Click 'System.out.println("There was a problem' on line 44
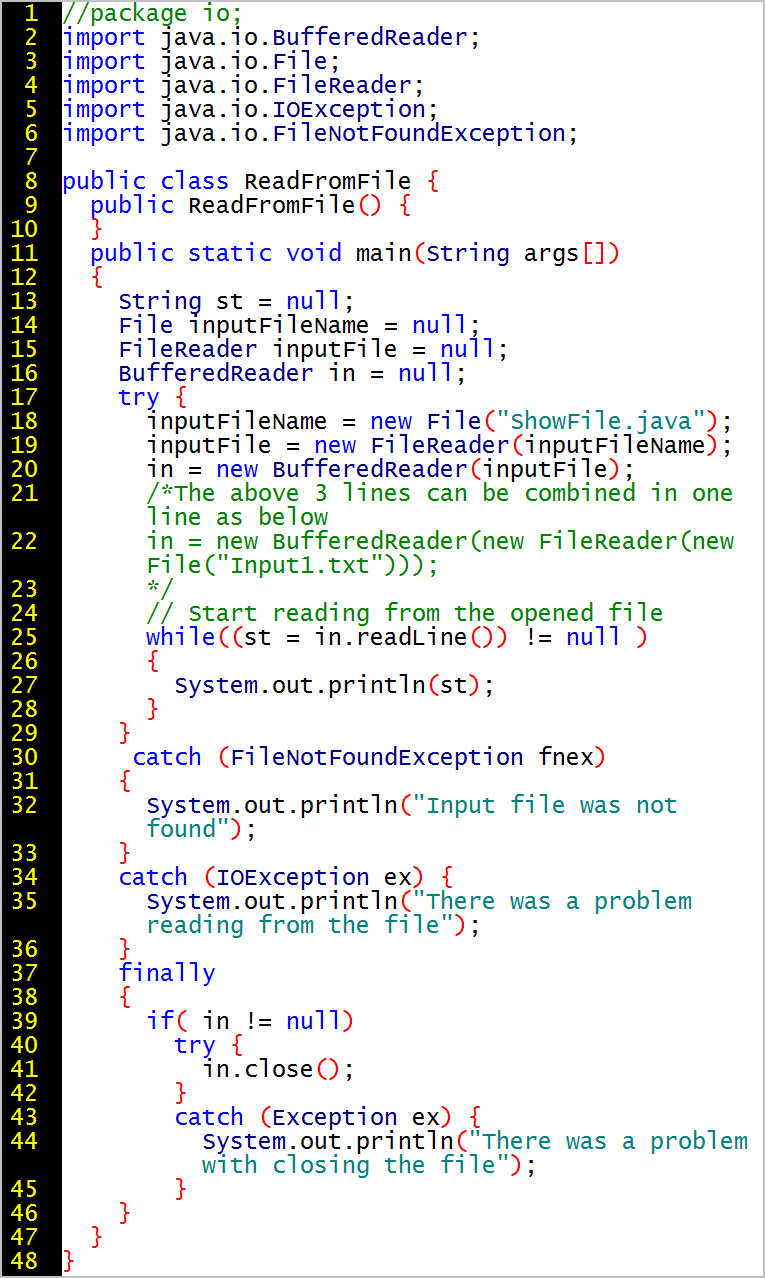Viewport: 765px width, 1278px height. 474,1142
